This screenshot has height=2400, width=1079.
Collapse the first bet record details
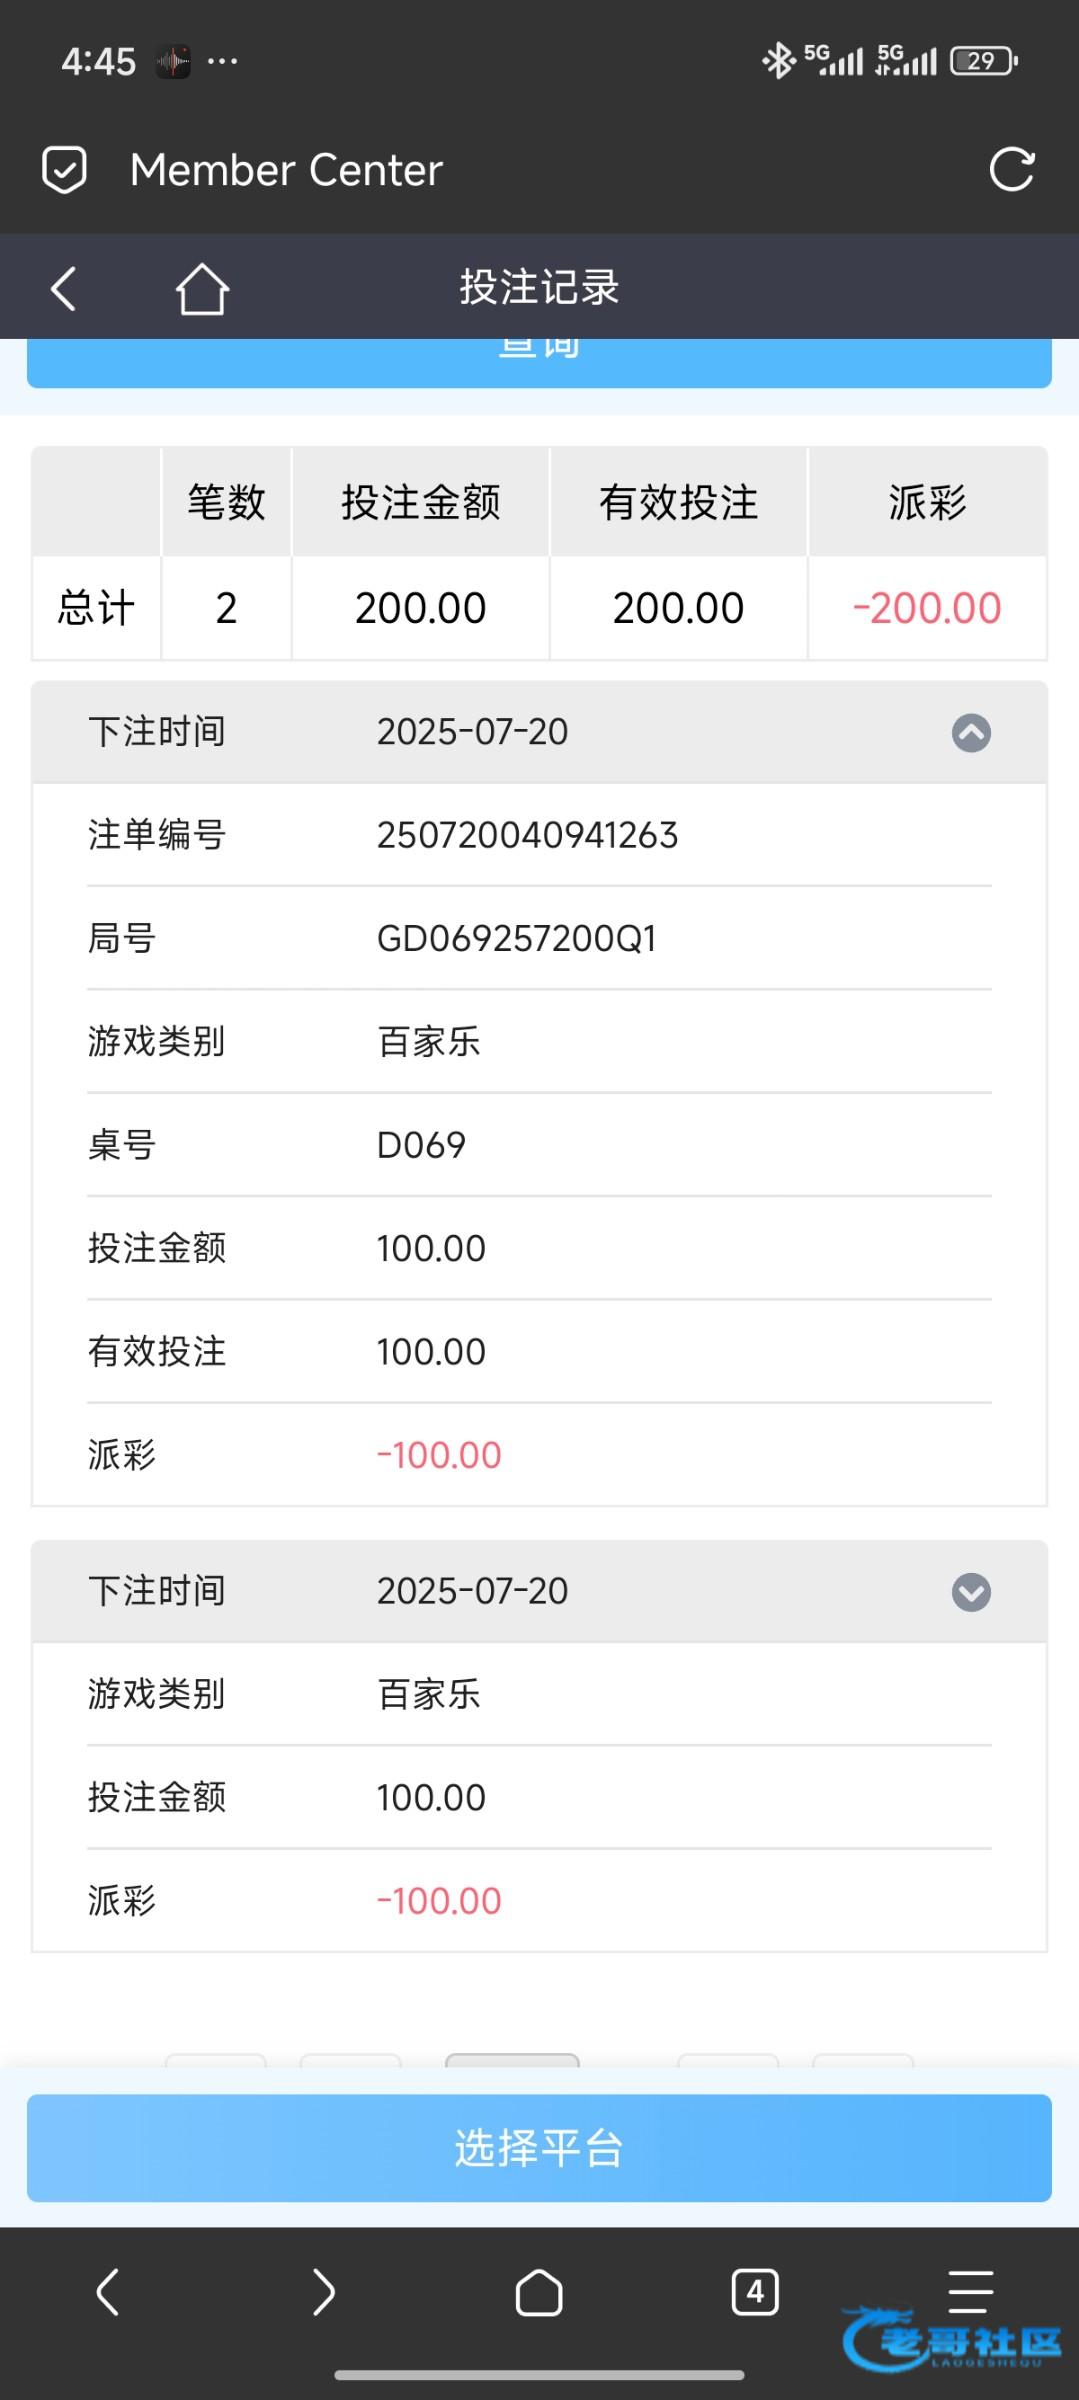pyautogui.click(x=971, y=733)
